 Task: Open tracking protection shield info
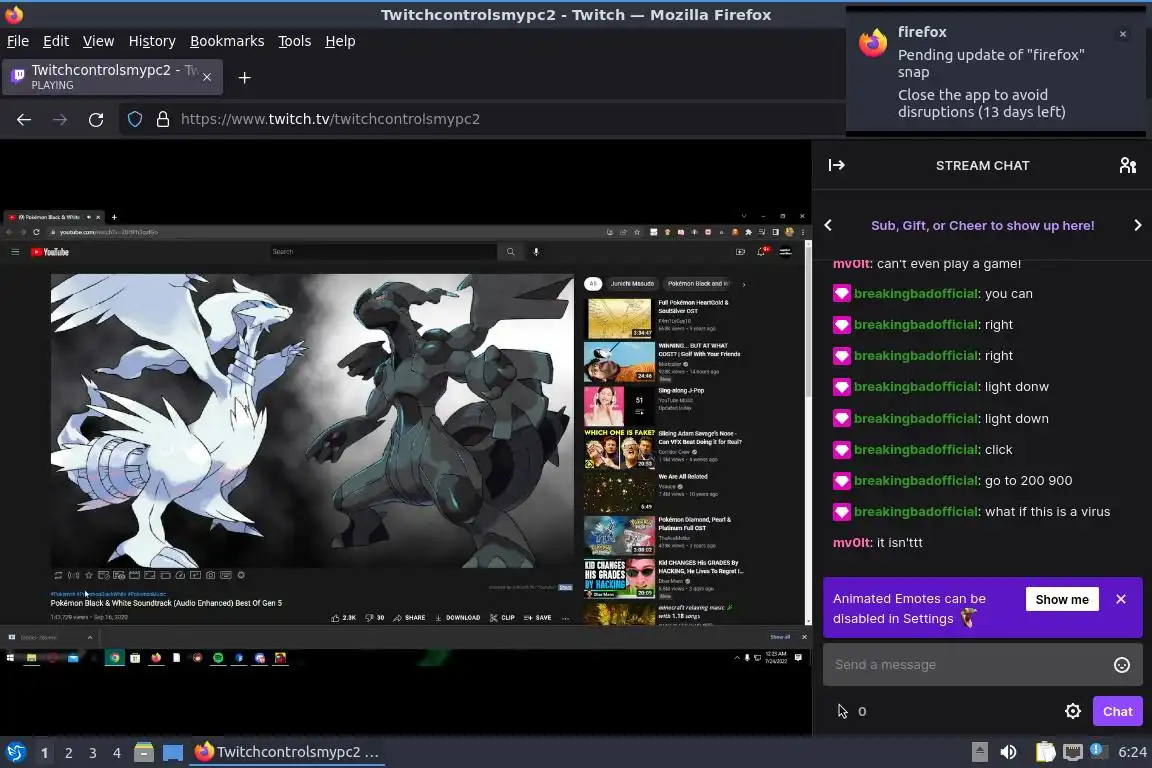click(x=135, y=119)
